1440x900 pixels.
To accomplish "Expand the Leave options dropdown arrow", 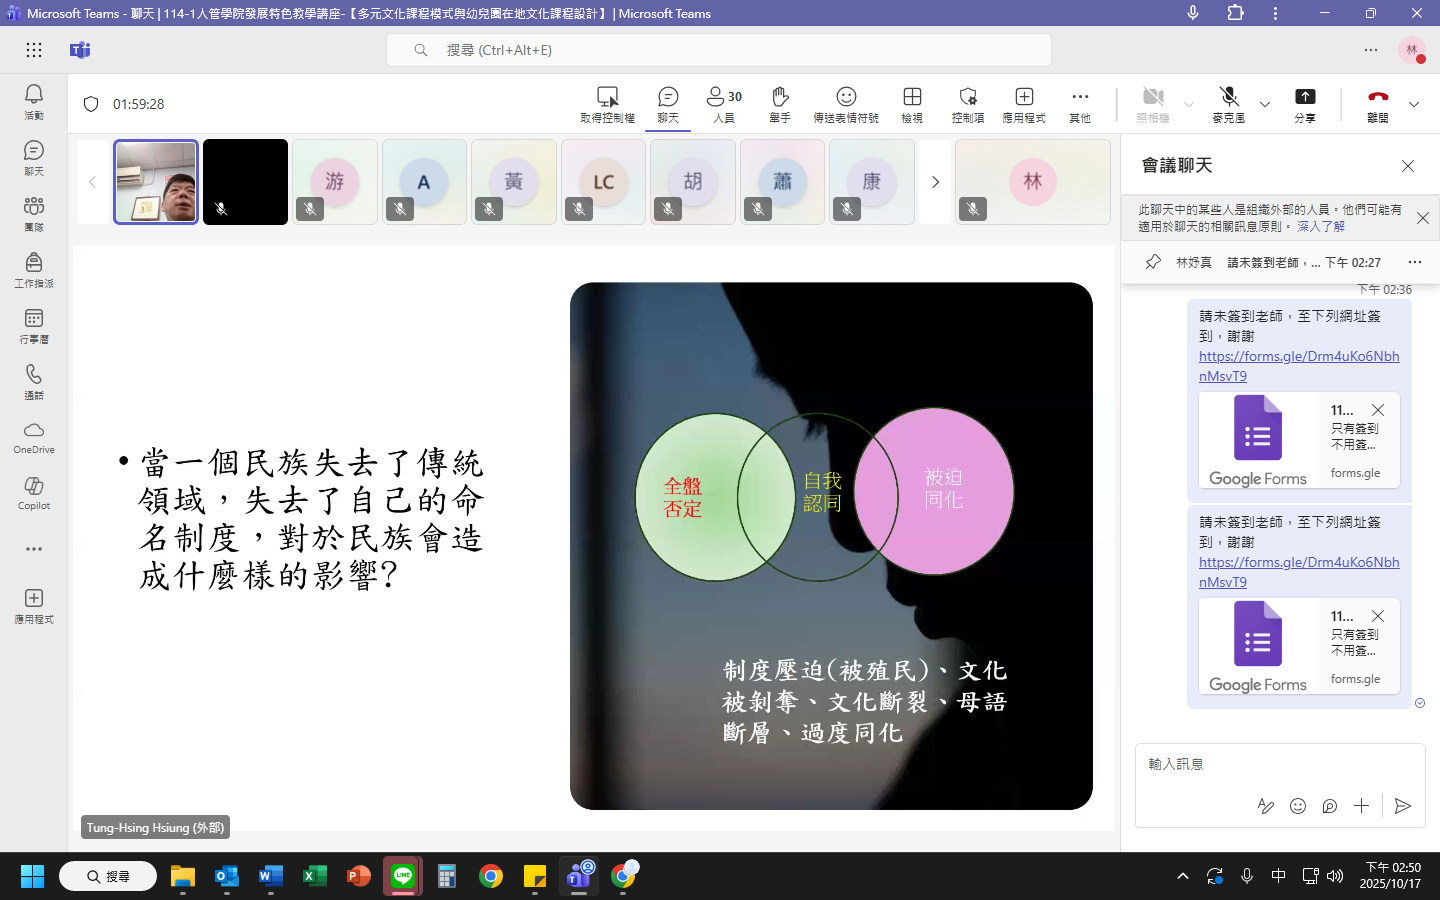I will [x=1414, y=104].
